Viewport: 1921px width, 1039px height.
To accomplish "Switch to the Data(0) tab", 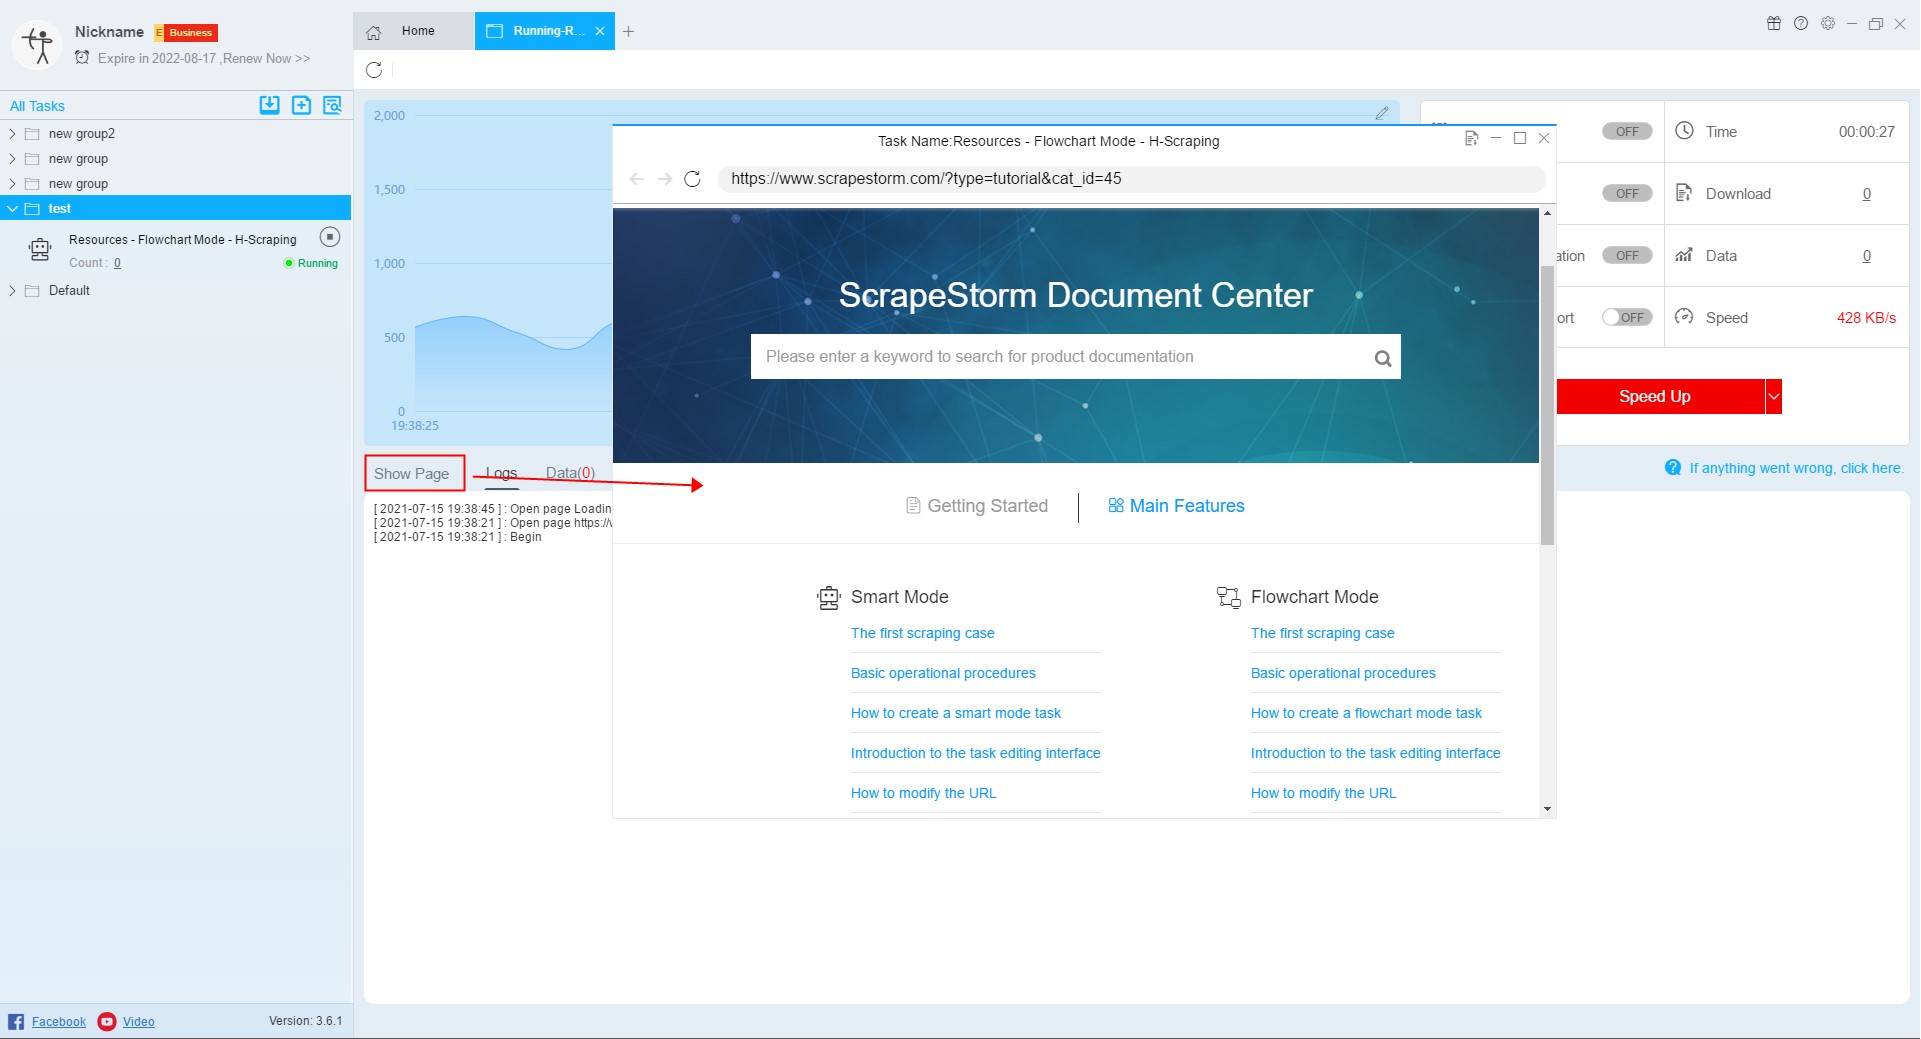I will coord(570,473).
